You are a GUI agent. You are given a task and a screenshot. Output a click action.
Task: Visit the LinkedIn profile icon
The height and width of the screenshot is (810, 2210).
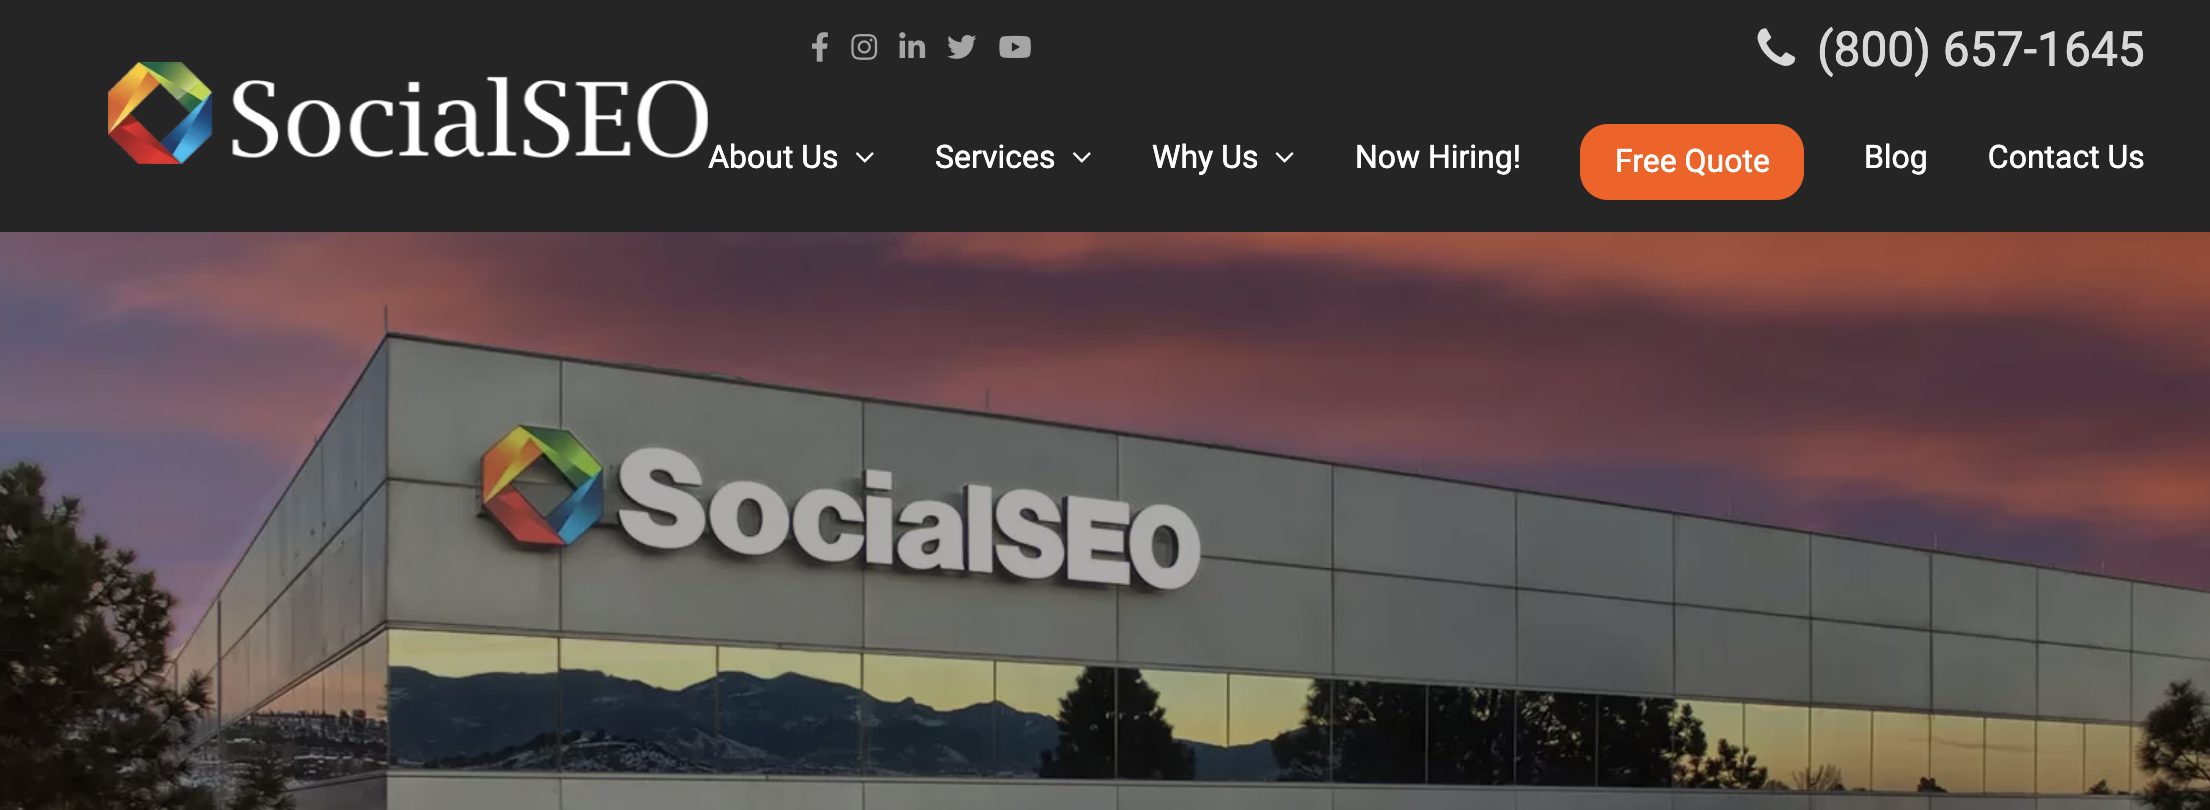coord(912,46)
